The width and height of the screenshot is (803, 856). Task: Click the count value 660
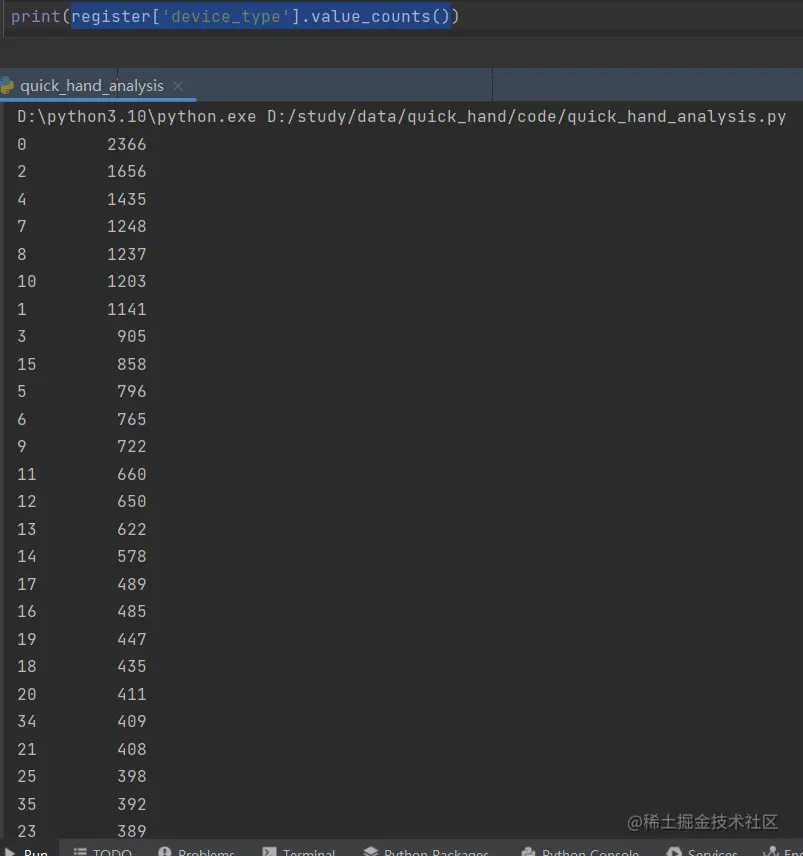(x=132, y=474)
